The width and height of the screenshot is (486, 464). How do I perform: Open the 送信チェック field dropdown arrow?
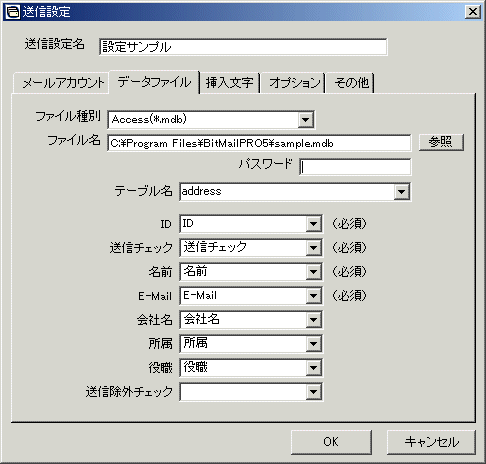pos(313,248)
